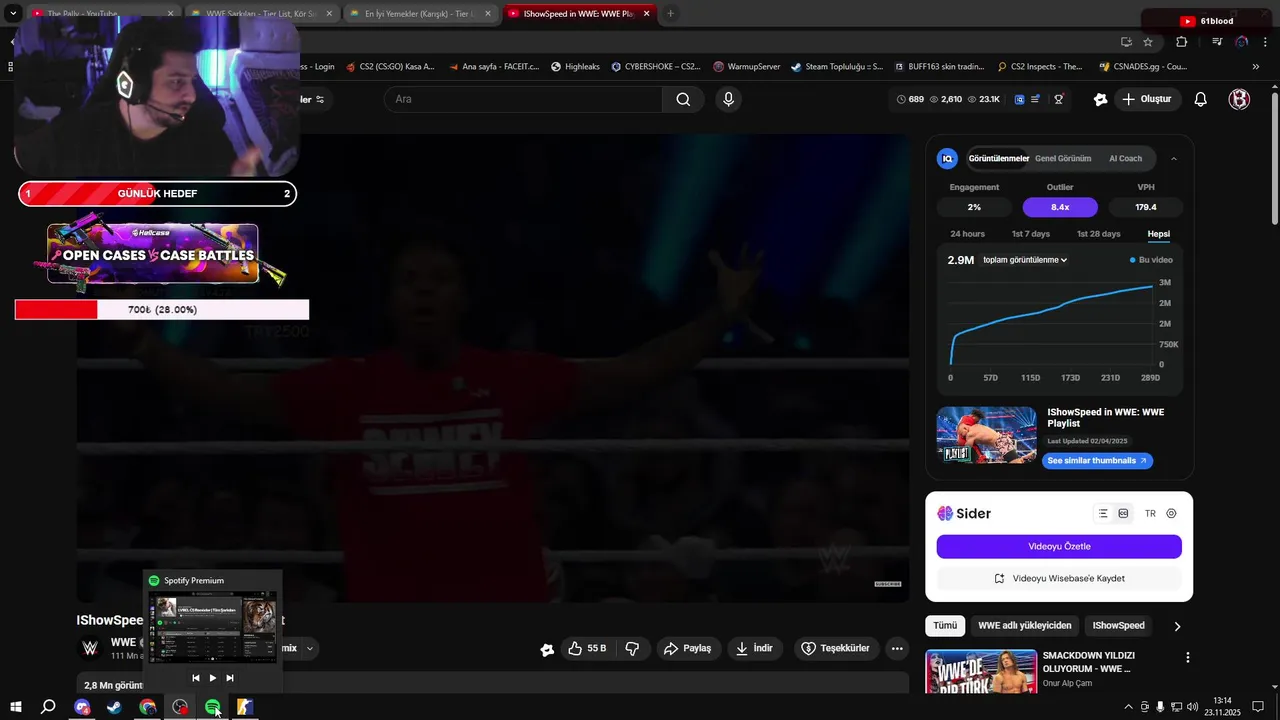1280x720 pixels.
Task: Switch to The Pally - YouTube browser tab
Action: (x=103, y=14)
